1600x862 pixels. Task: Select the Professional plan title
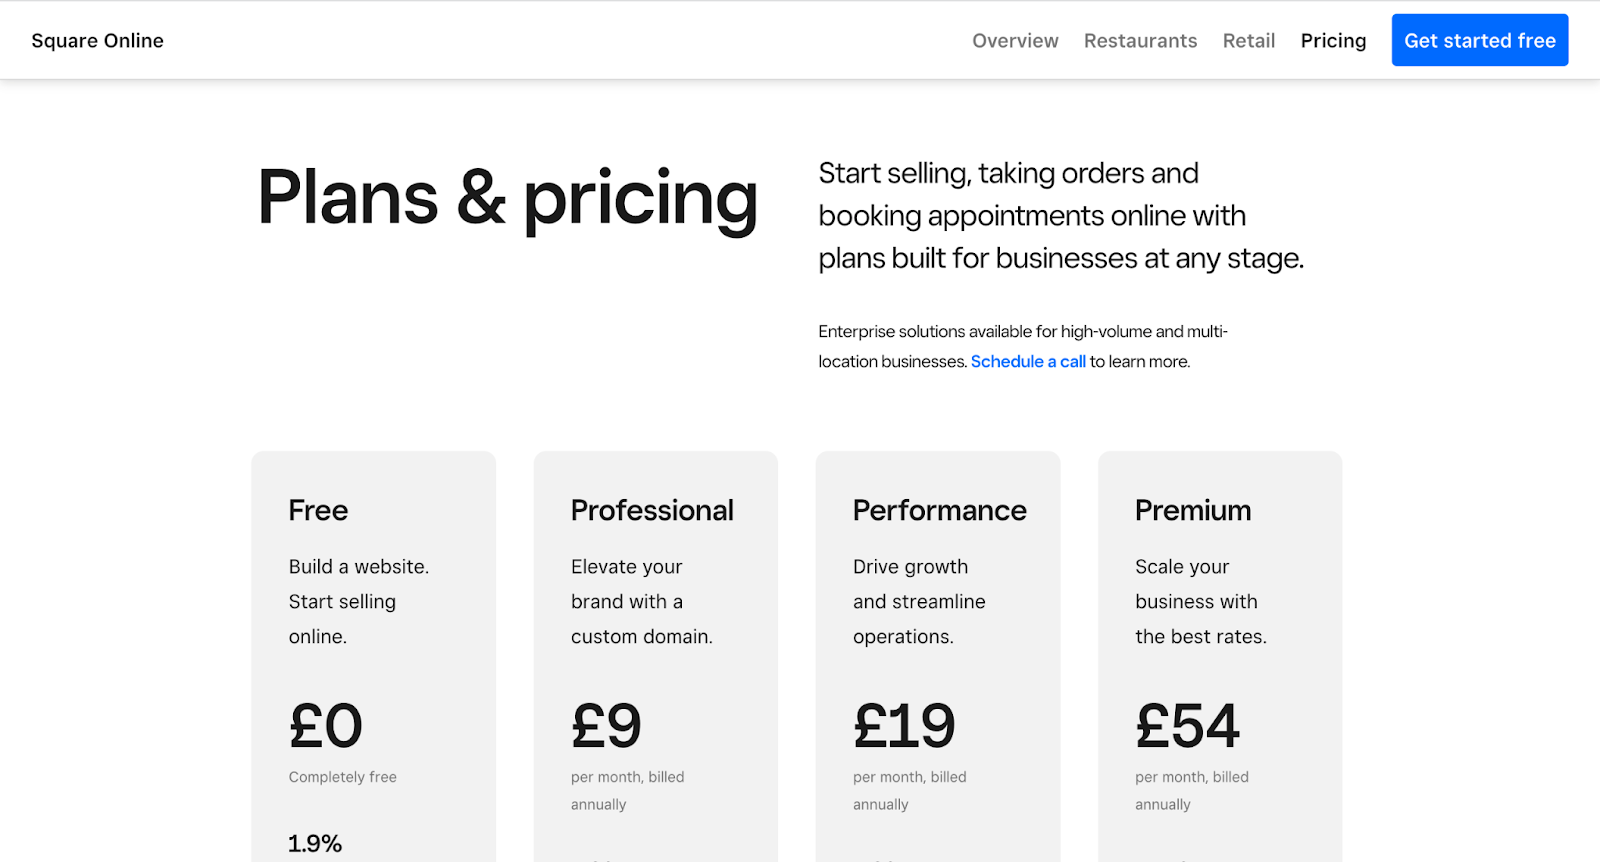point(652,511)
